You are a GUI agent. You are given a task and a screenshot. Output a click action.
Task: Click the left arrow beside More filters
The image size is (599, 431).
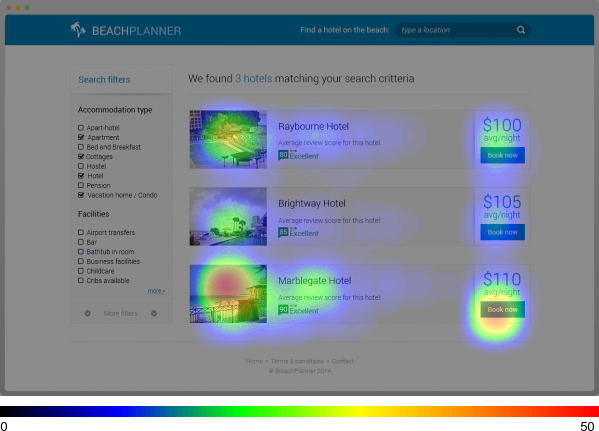[87, 313]
